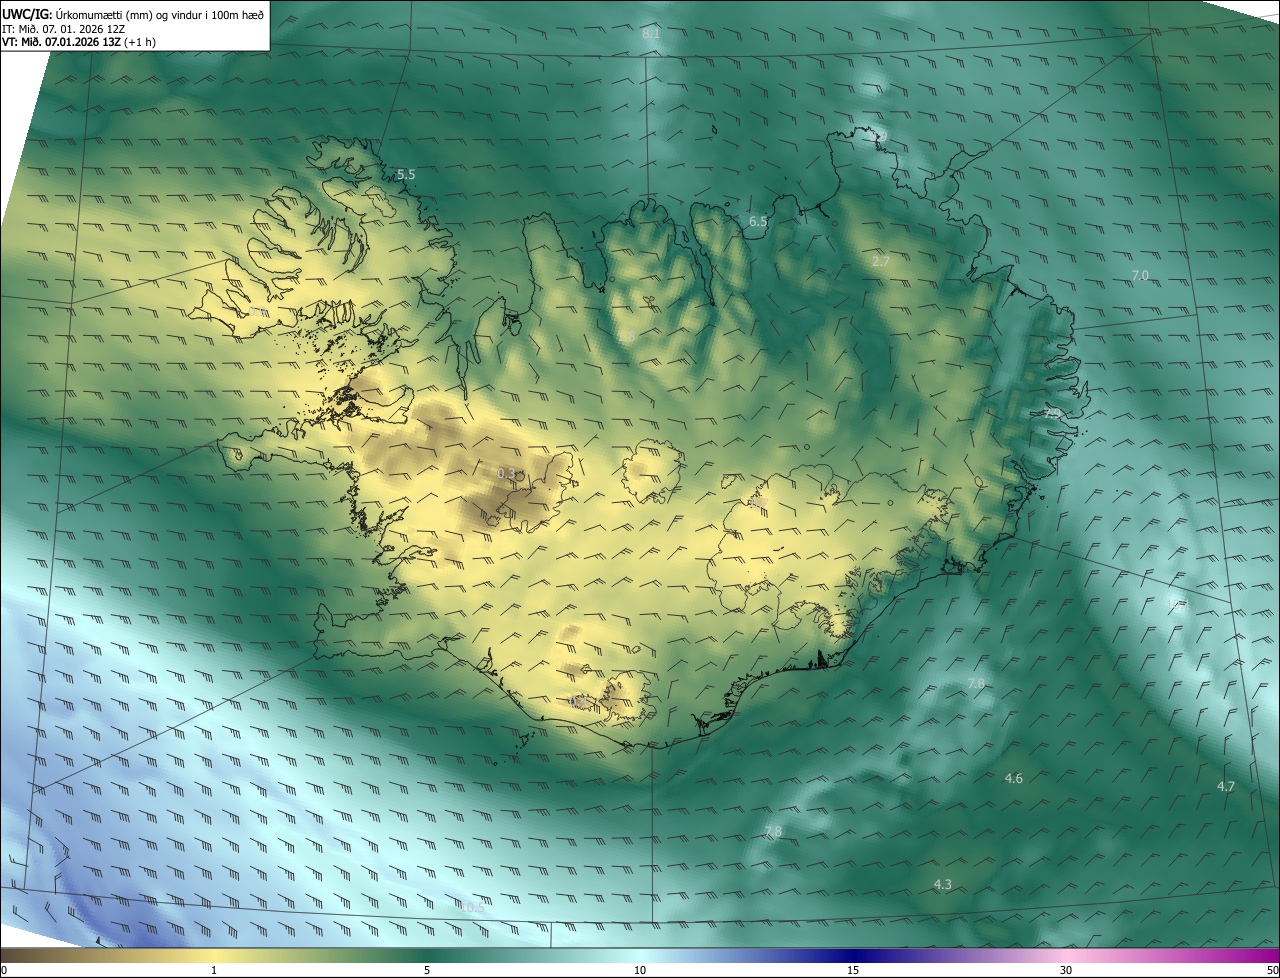Screen dimensions: 1280x978
Task: Click the 4.3 value label on the map
Action: click(x=942, y=884)
